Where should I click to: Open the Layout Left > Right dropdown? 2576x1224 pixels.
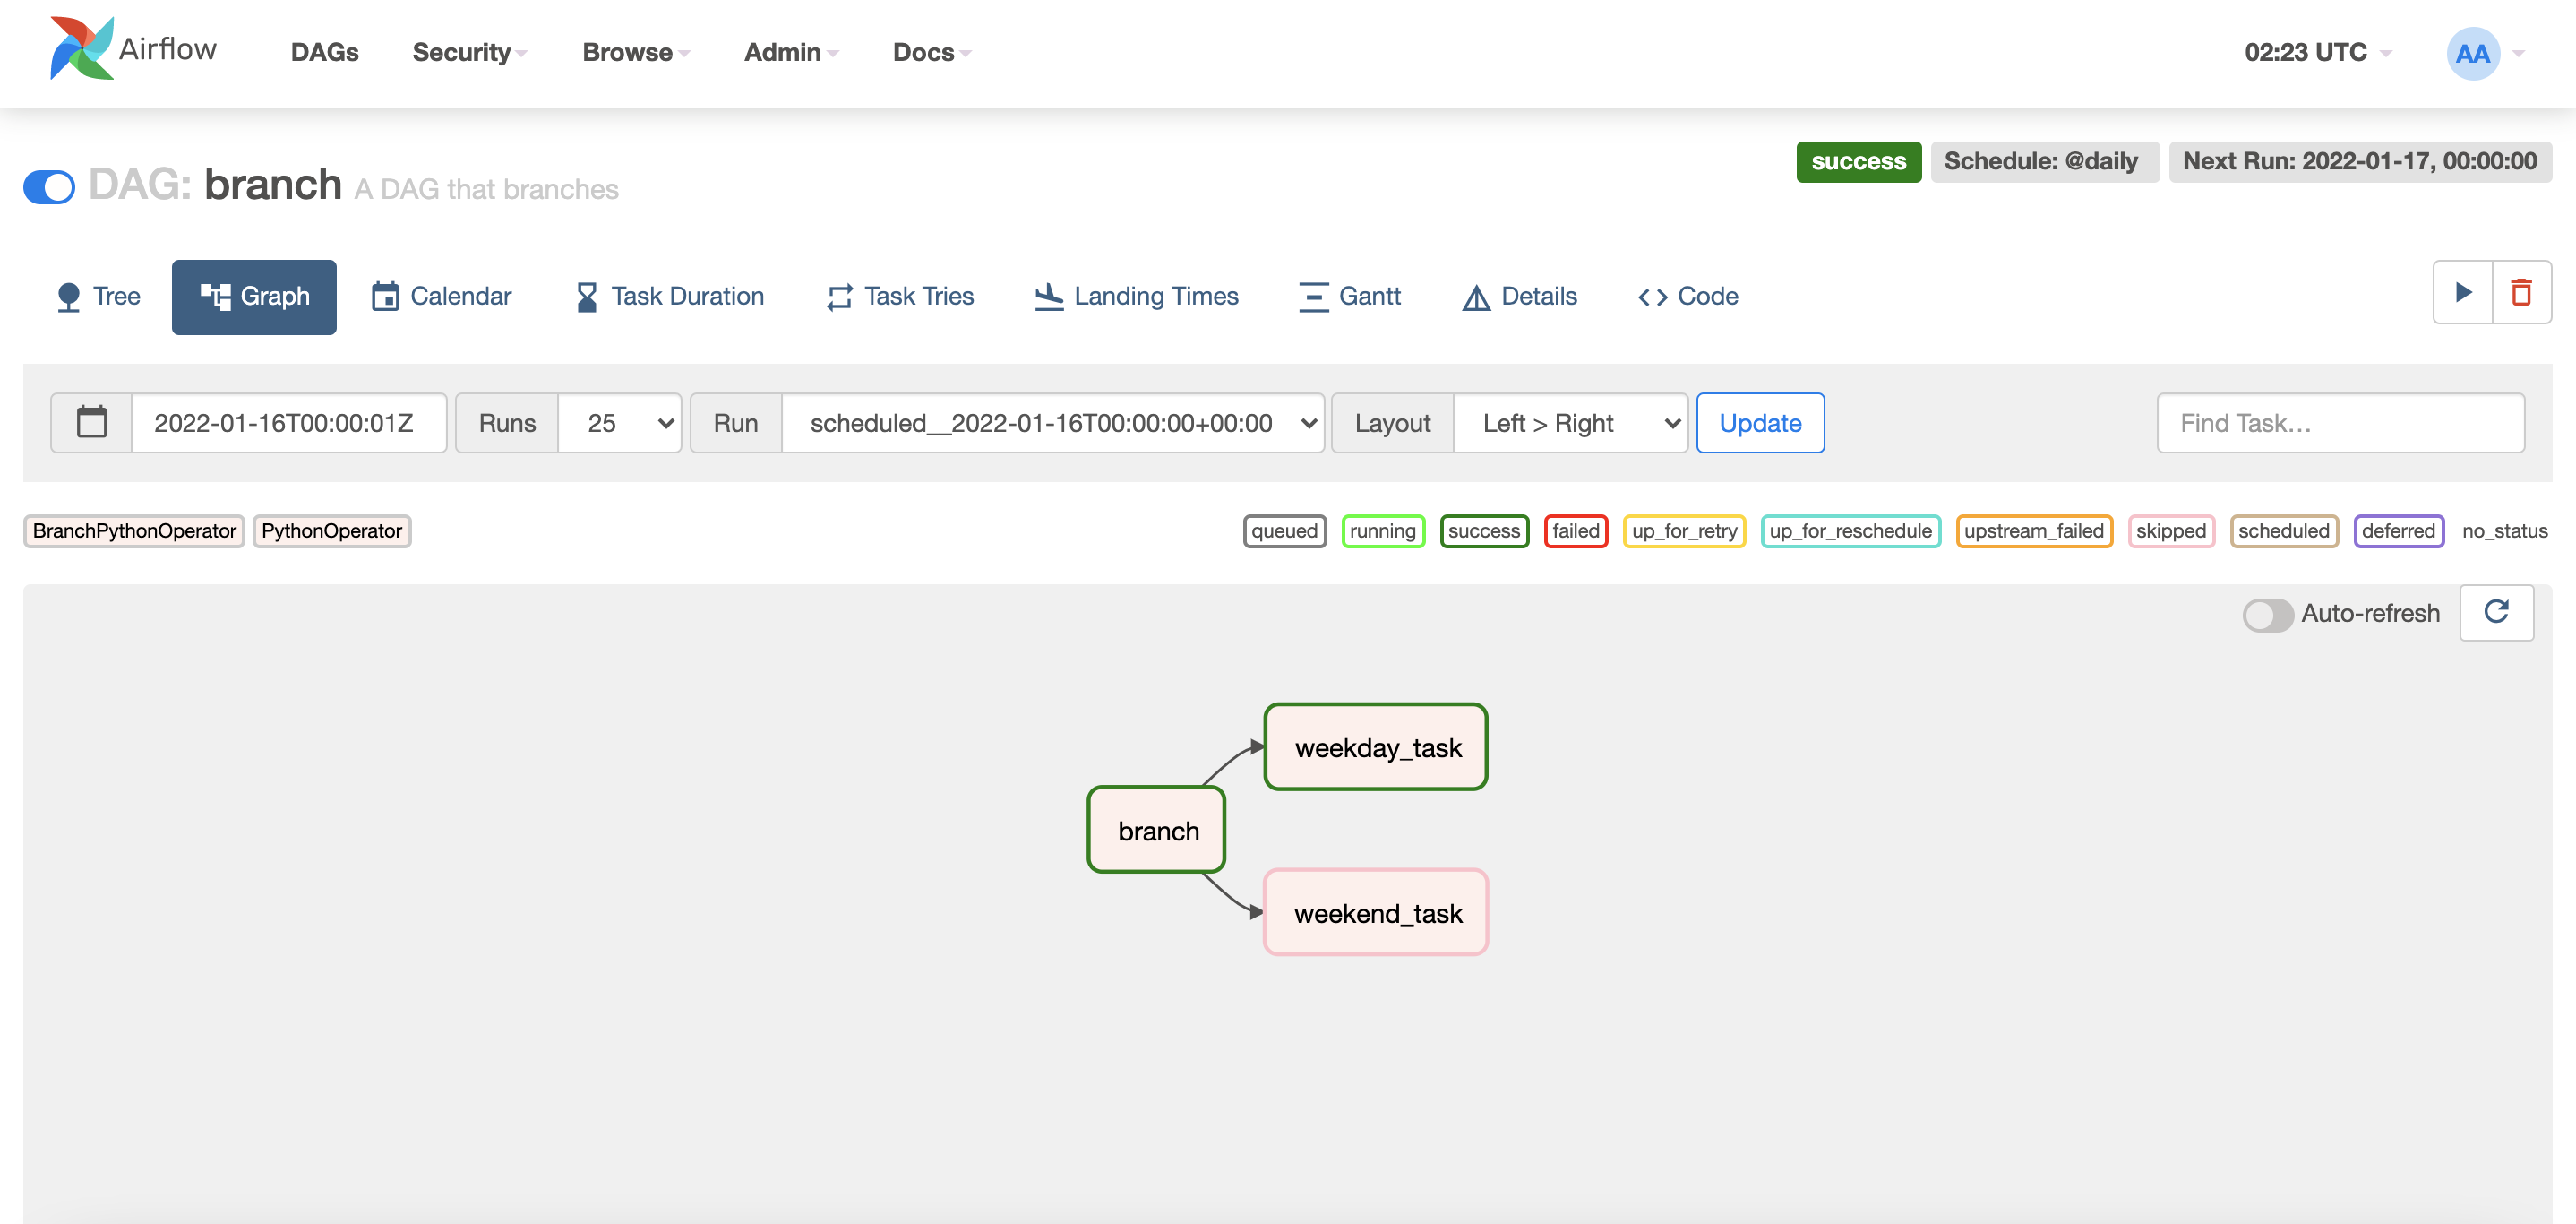[x=1570, y=423]
